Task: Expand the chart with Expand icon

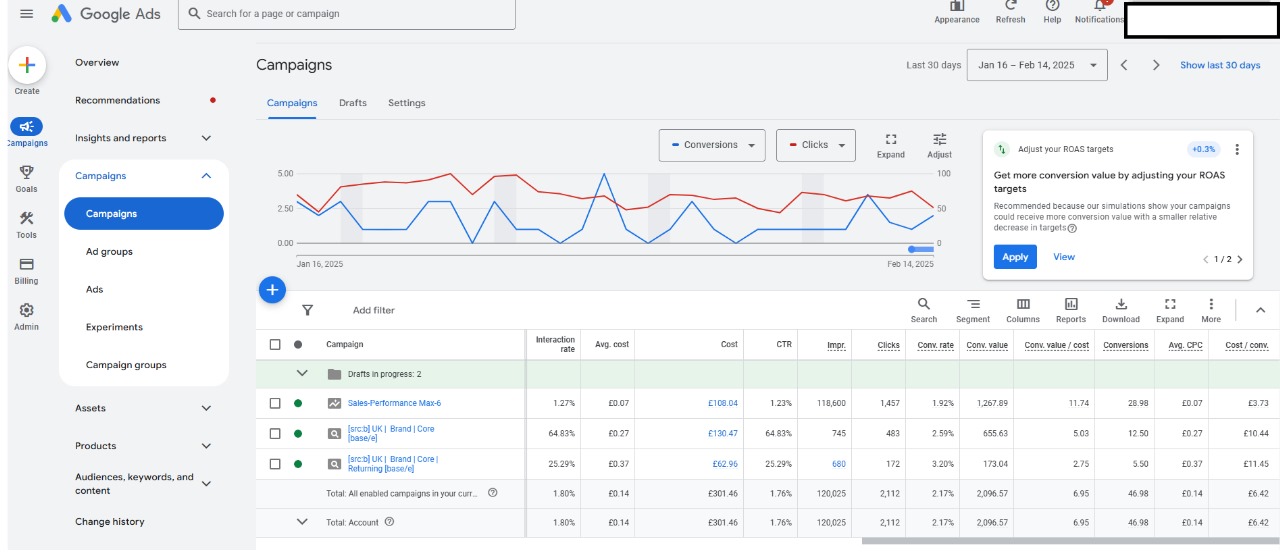Action: (891, 139)
